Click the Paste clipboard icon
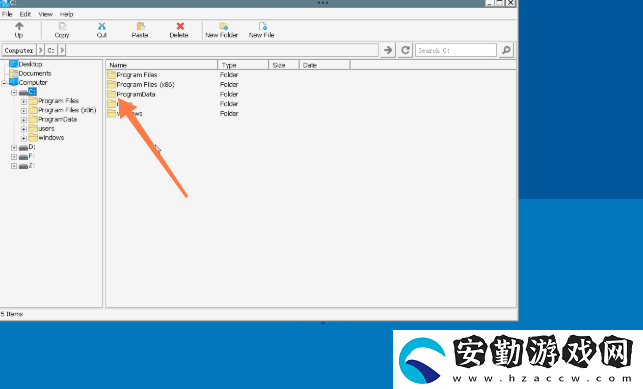 [x=140, y=27]
